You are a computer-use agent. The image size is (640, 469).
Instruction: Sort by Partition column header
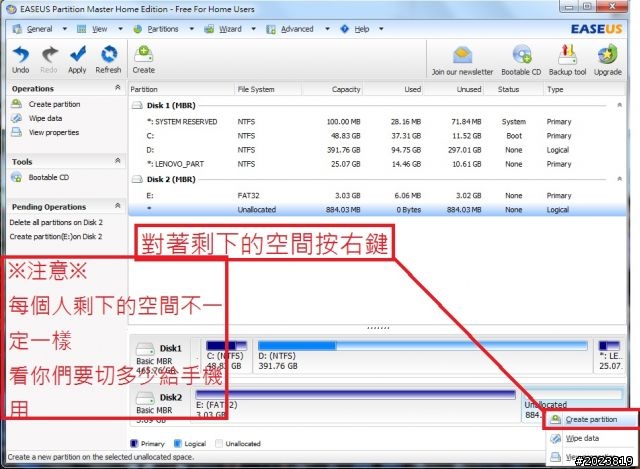[x=182, y=89]
